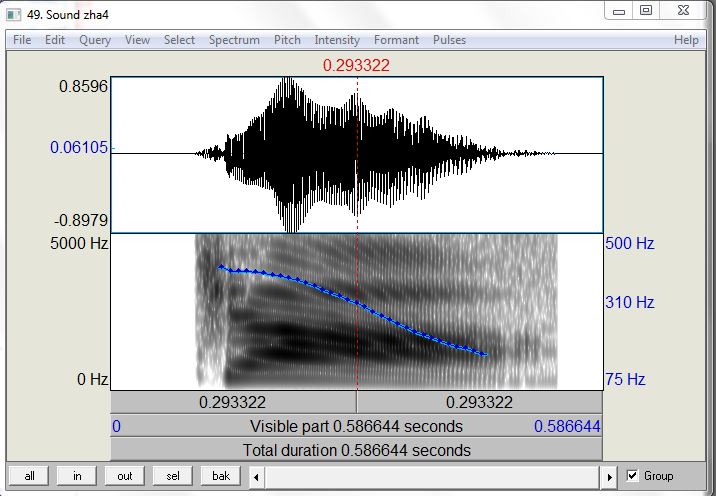Open the Pitch menu
This screenshot has width=716, height=496.
tap(287, 40)
